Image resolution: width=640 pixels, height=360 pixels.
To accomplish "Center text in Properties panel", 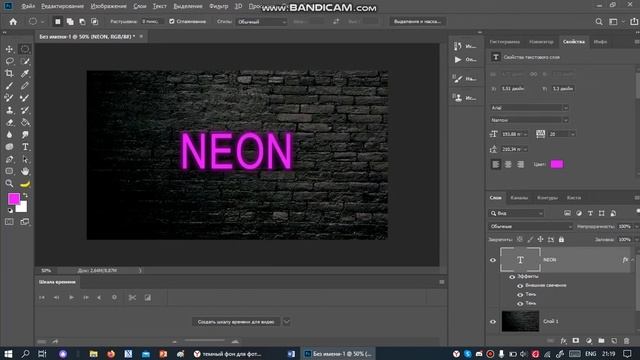I will point(508,164).
